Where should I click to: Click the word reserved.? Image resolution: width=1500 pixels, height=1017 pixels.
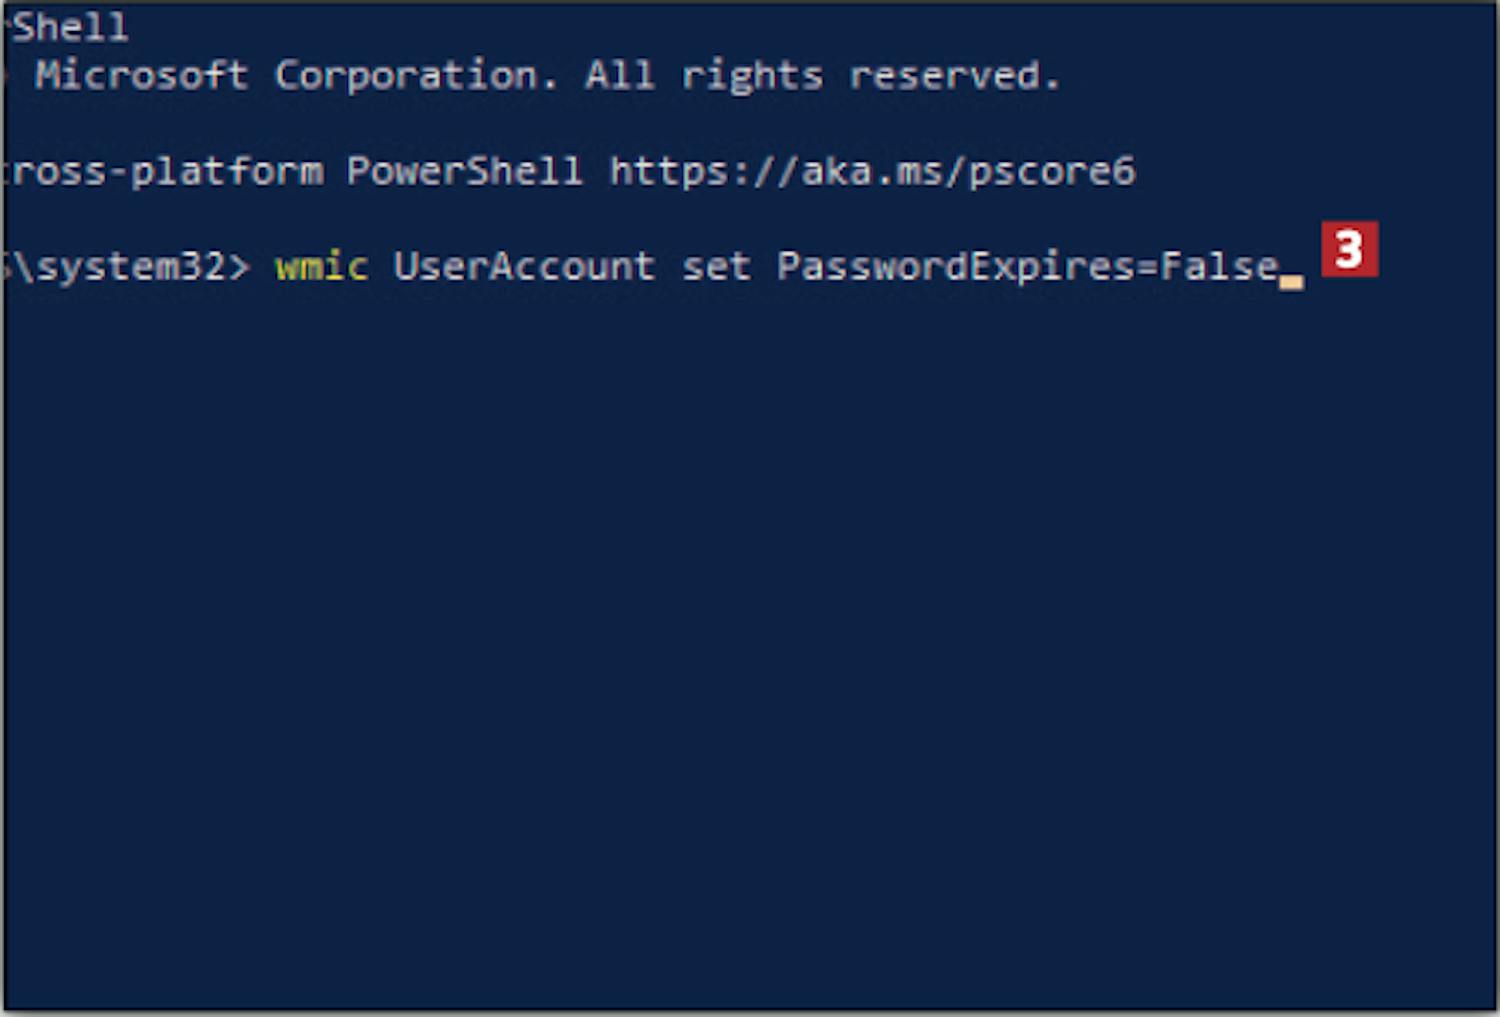click(953, 76)
